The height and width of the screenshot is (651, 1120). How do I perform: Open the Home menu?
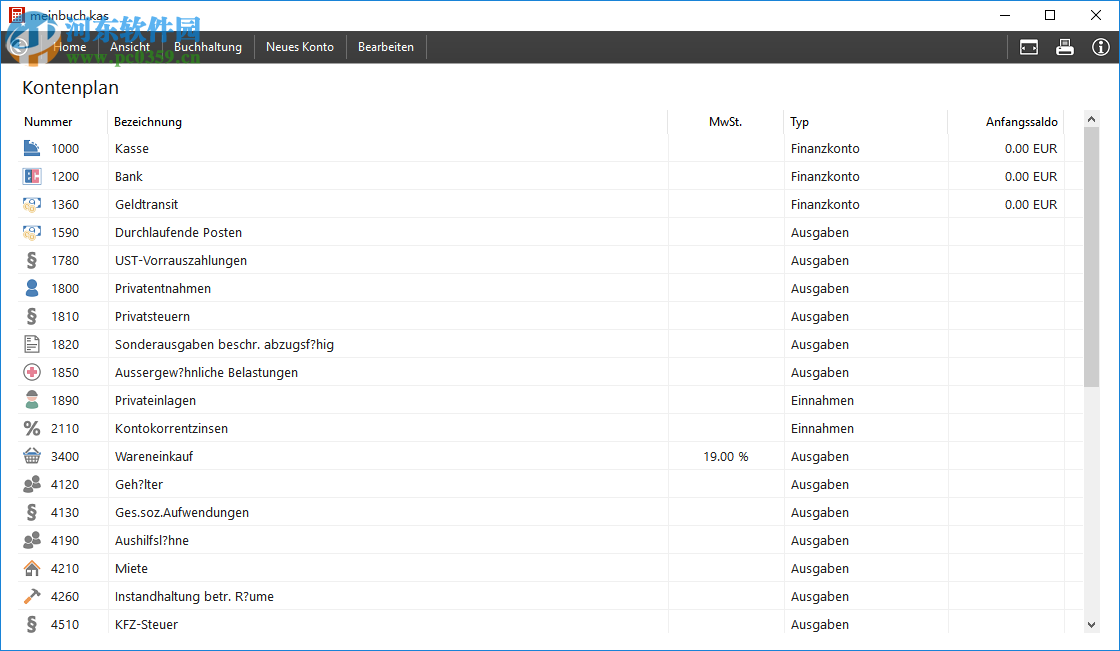(69, 47)
